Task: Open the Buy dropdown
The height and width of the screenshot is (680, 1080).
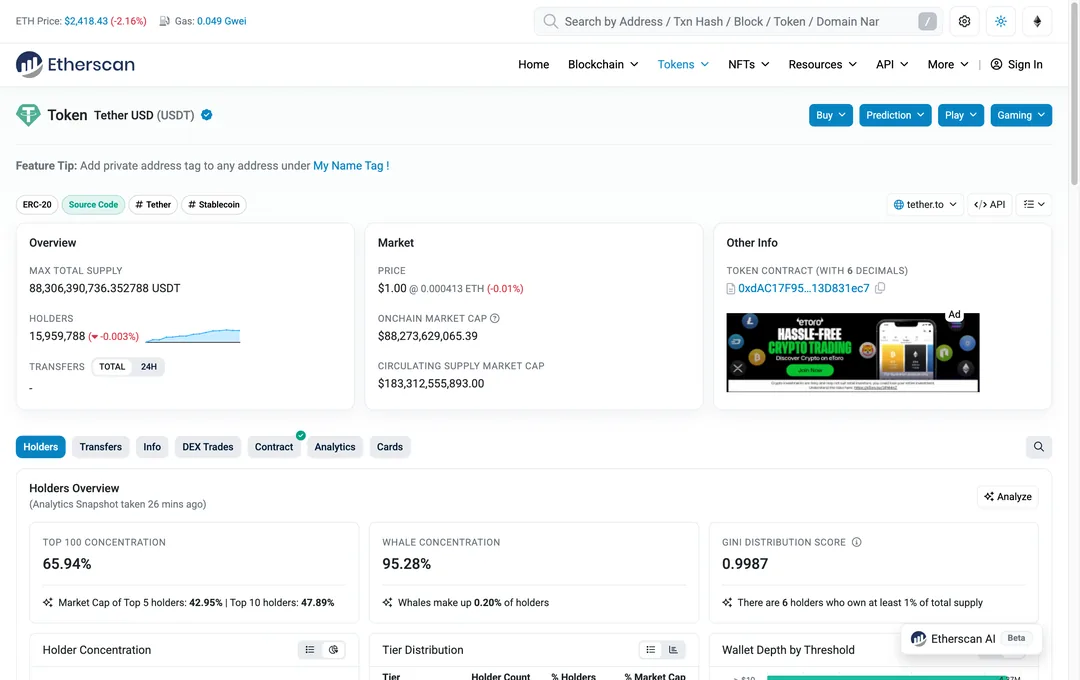Action: (x=831, y=115)
